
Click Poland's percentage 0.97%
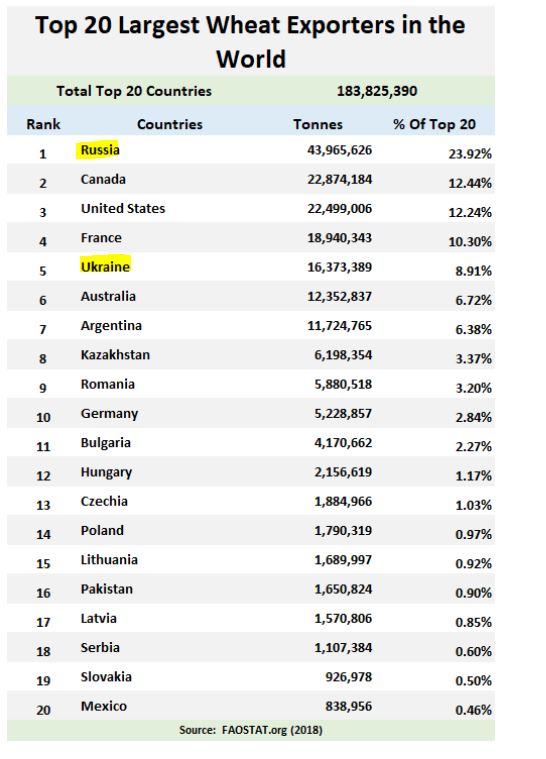coord(473,534)
